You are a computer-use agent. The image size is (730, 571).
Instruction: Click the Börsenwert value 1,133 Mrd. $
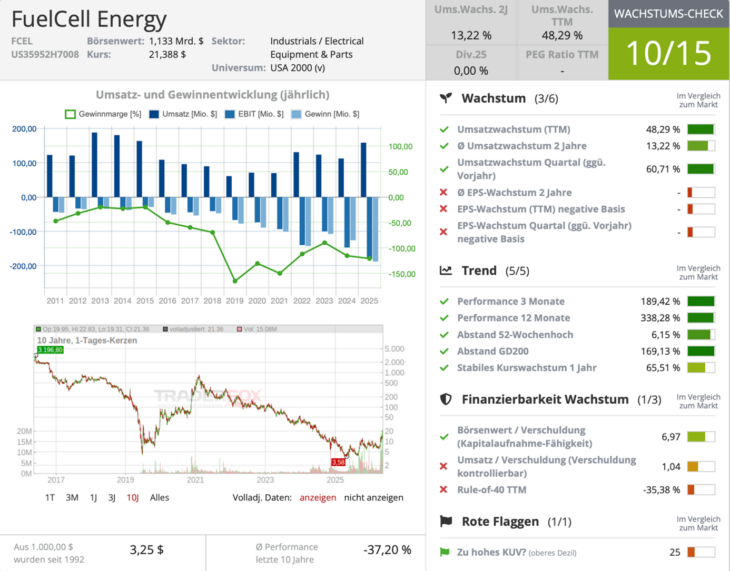(176, 41)
